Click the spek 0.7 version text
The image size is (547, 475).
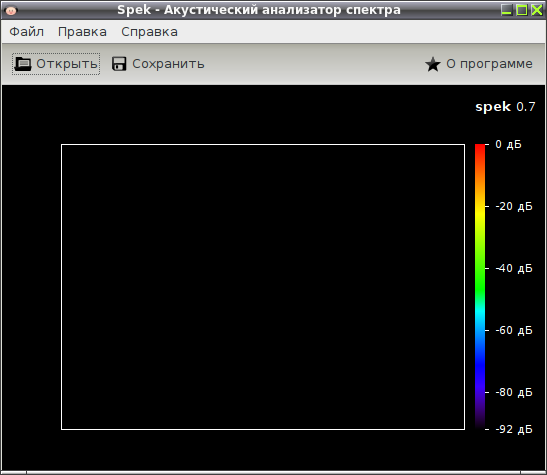505,107
